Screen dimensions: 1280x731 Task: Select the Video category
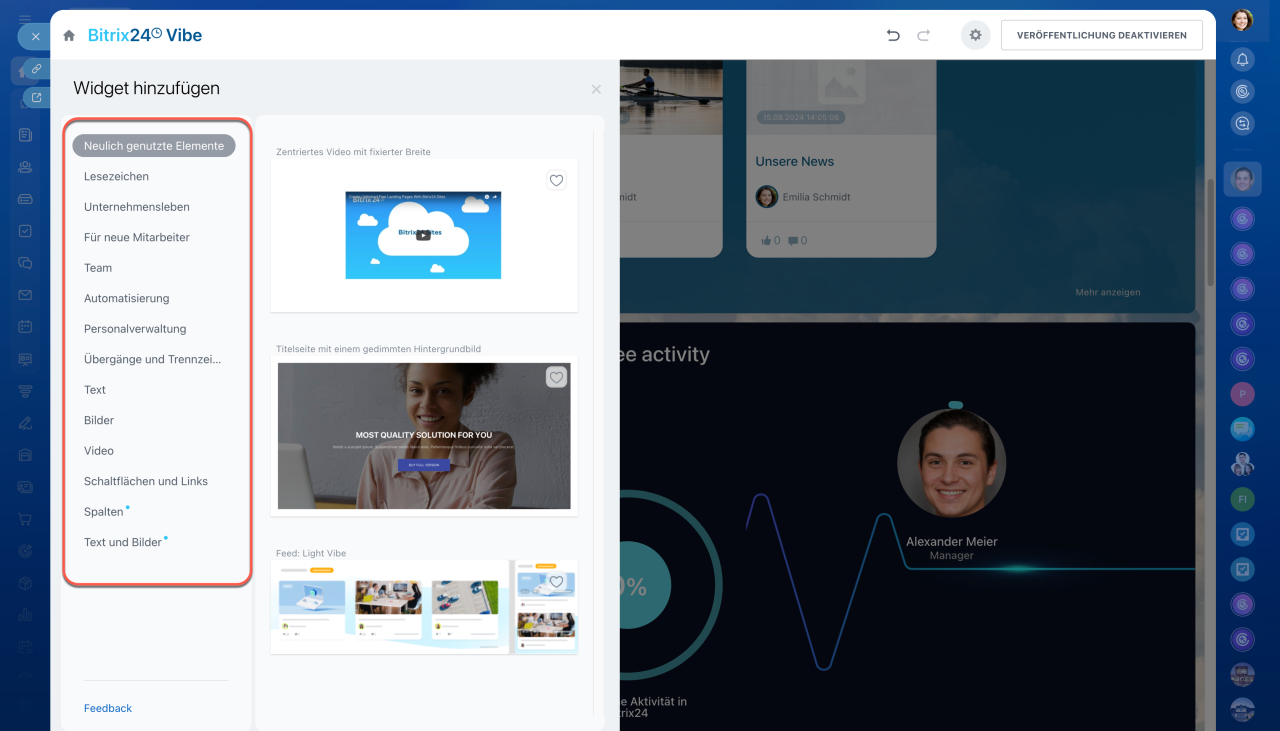(x=99, y=451)
